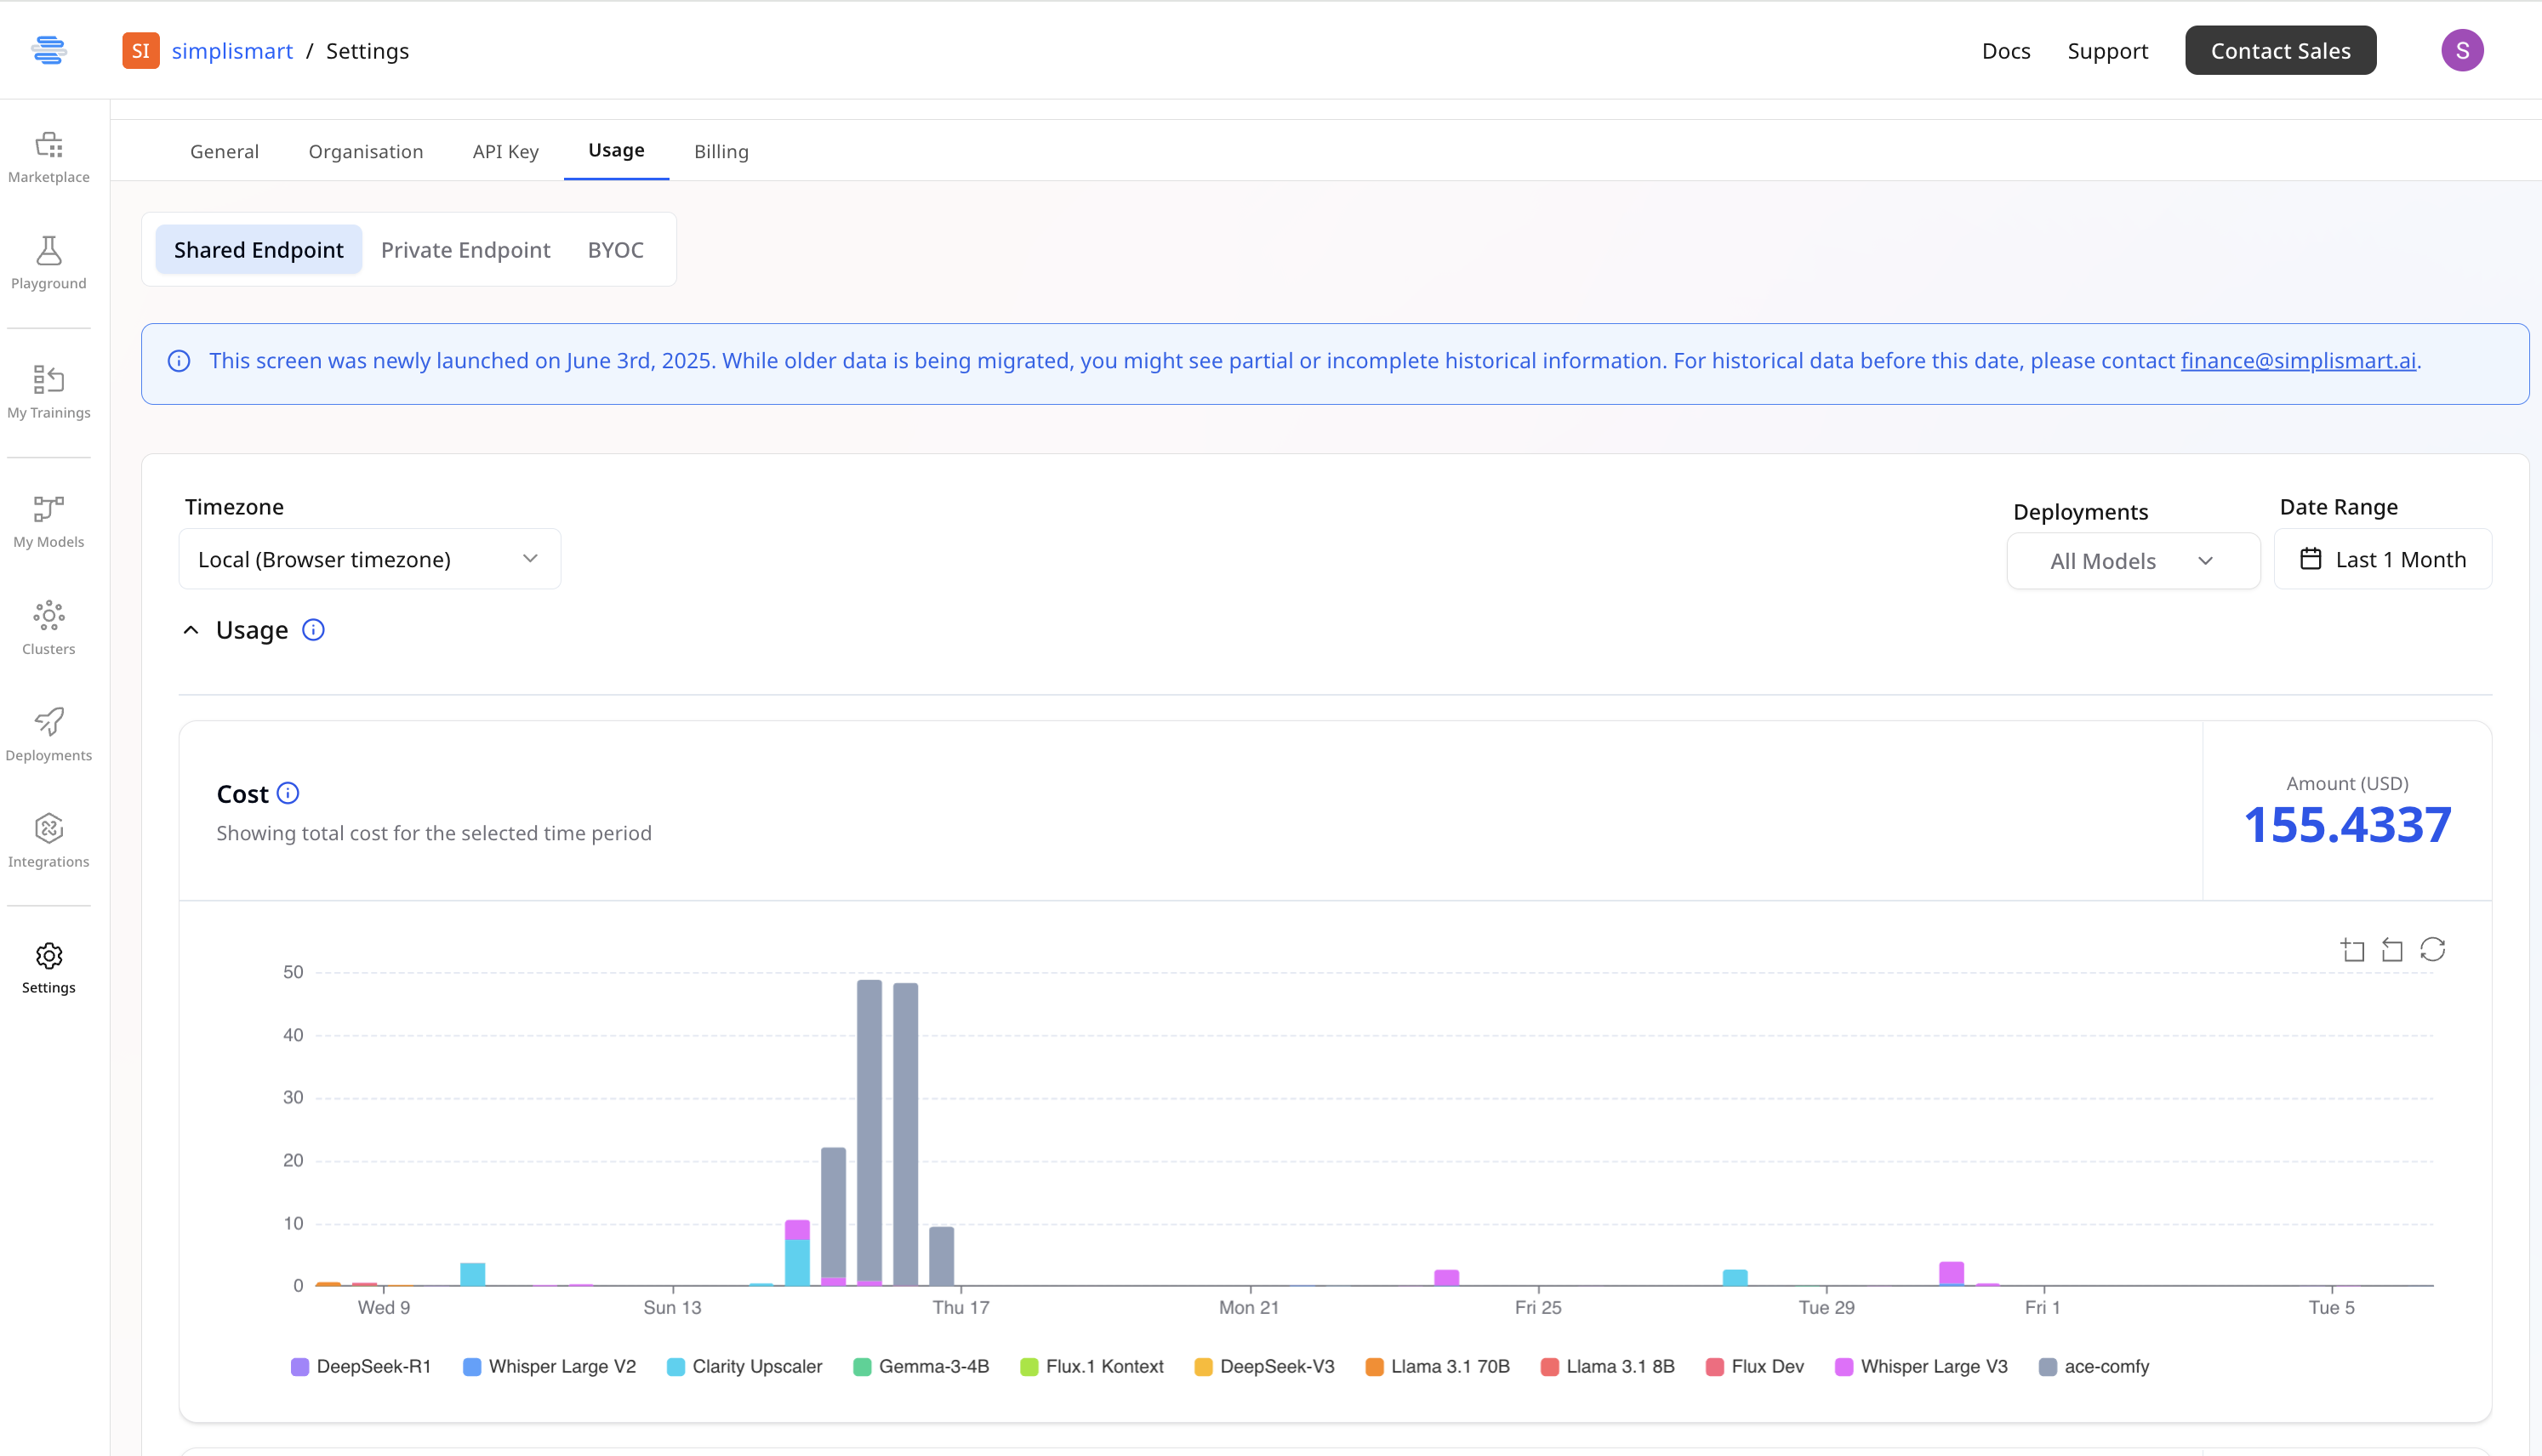Click the Simplismart logo icon
This screenshot has height=1456, width=2542.
click(x=48, y=49)
